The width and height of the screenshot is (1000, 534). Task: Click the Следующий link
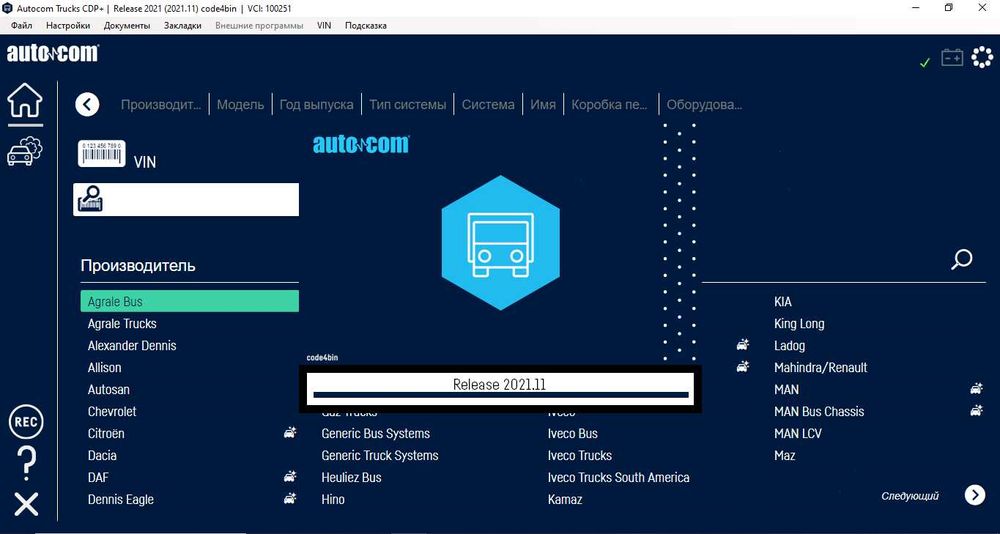click(910, 496)
